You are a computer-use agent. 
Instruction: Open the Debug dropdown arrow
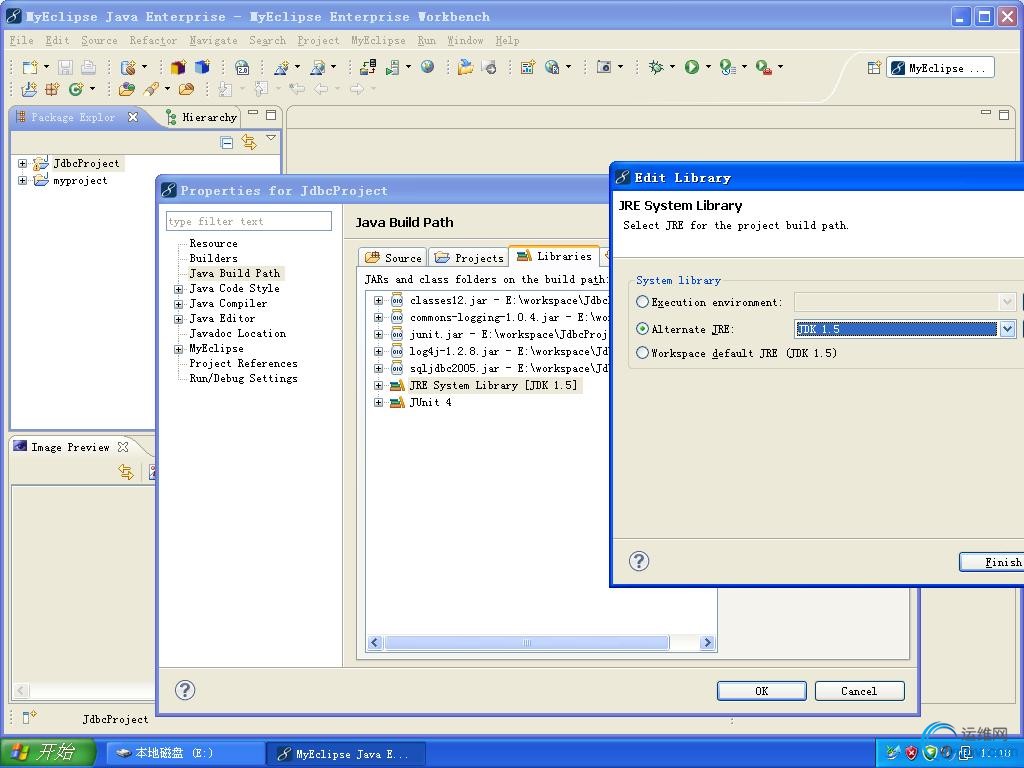point(672,67)
